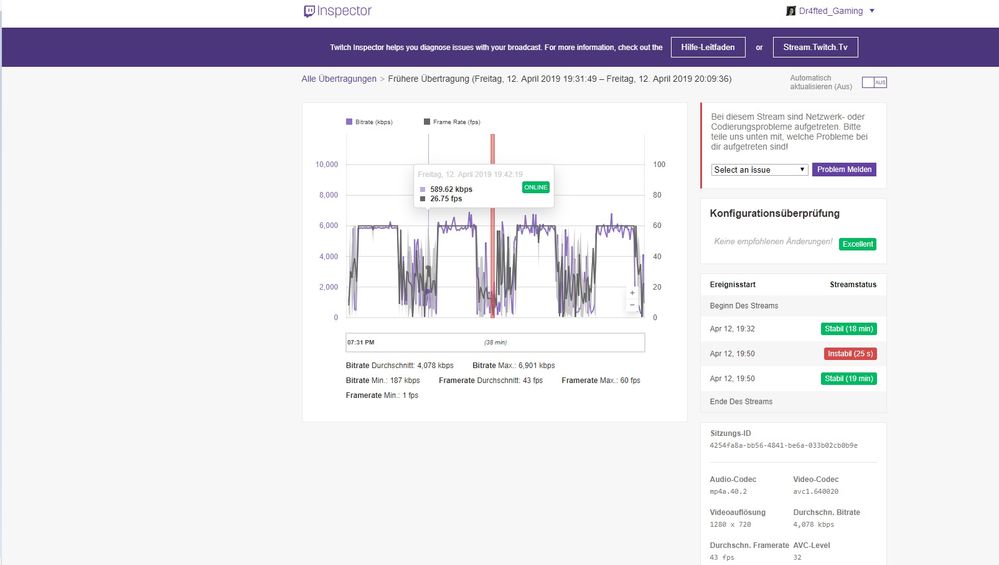Open the Stream.Twitch.Tv button

click(815, 47)
